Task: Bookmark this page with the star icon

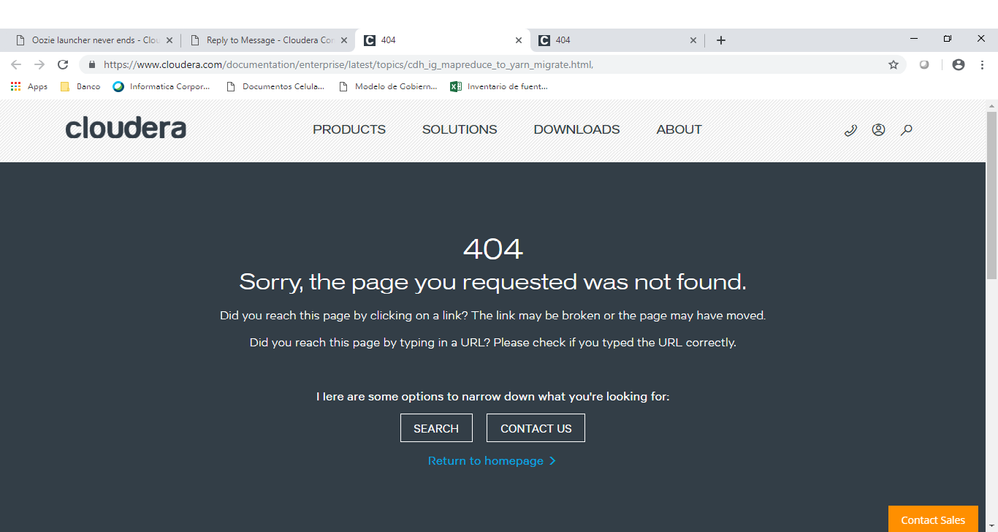Action: pos(894,64)
